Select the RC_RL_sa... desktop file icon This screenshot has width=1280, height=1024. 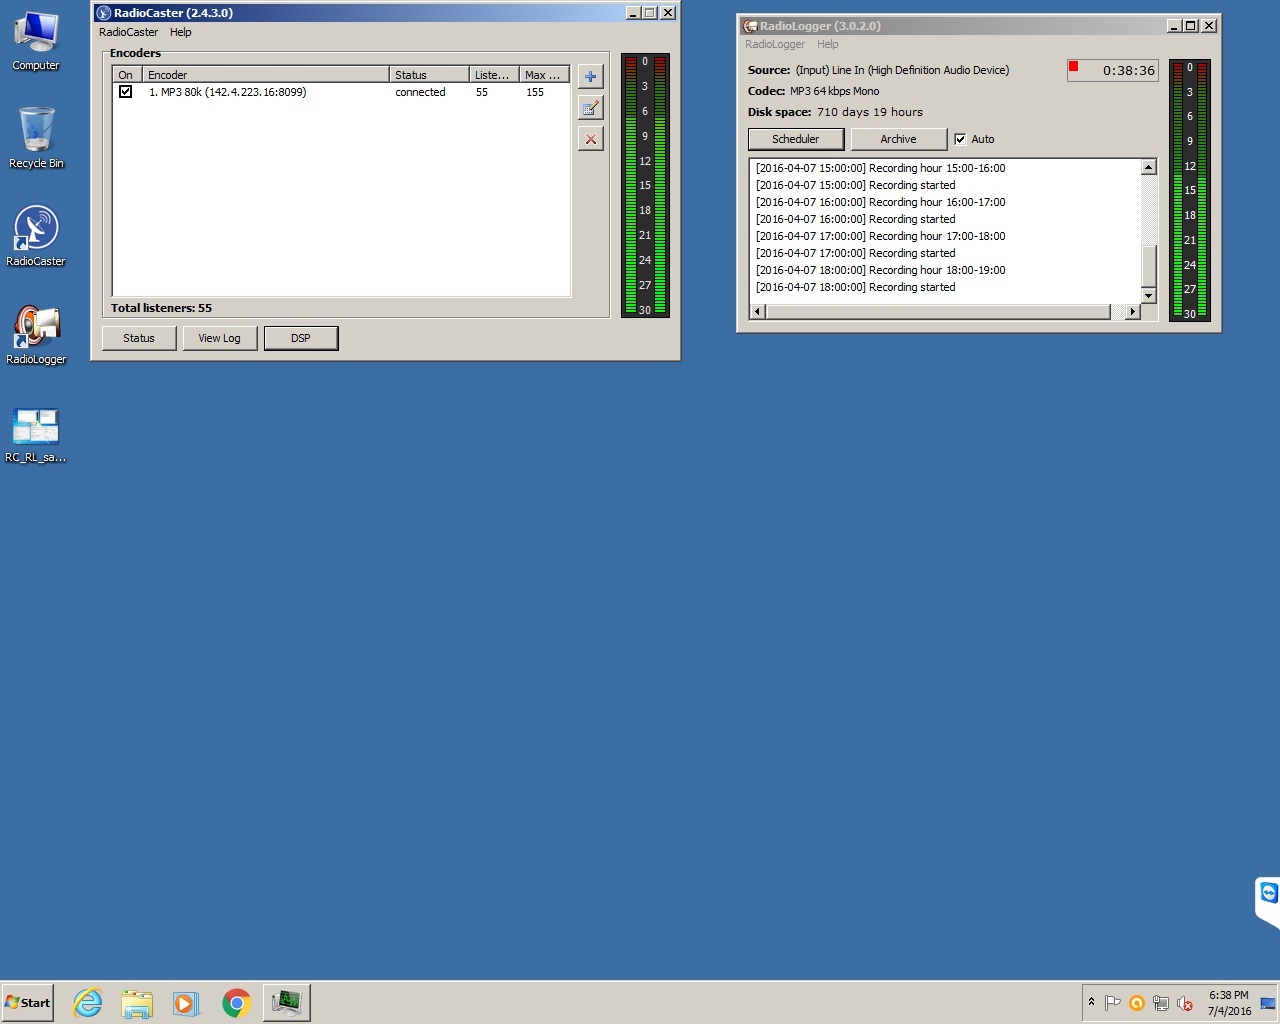pyautogui.click(x=36, y=434)
